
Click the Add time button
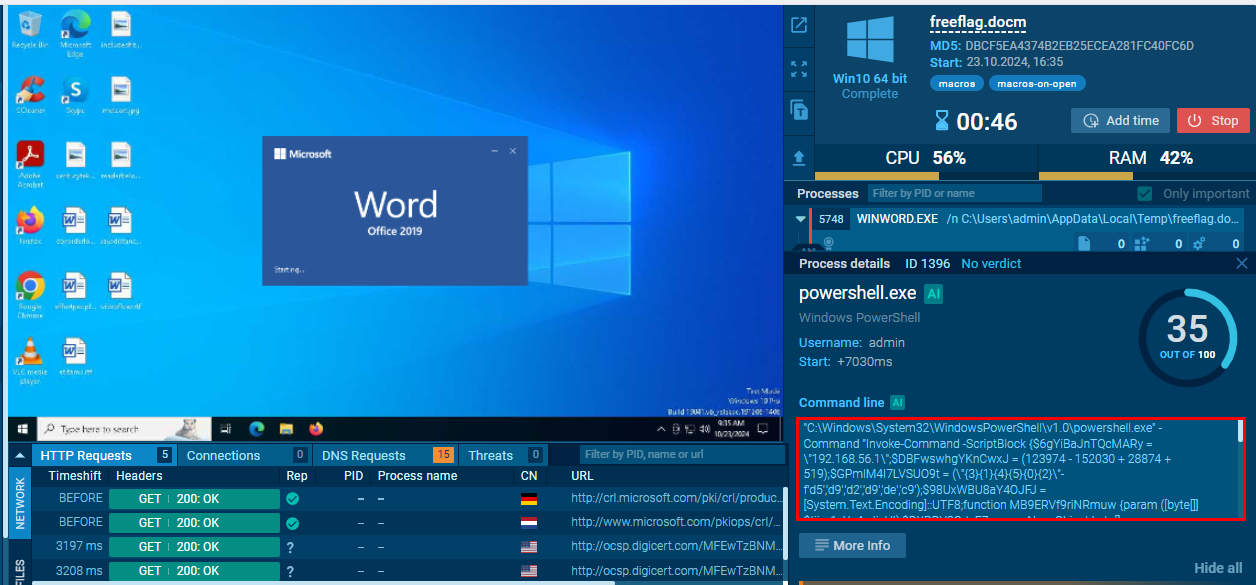tap(1120, 120)
